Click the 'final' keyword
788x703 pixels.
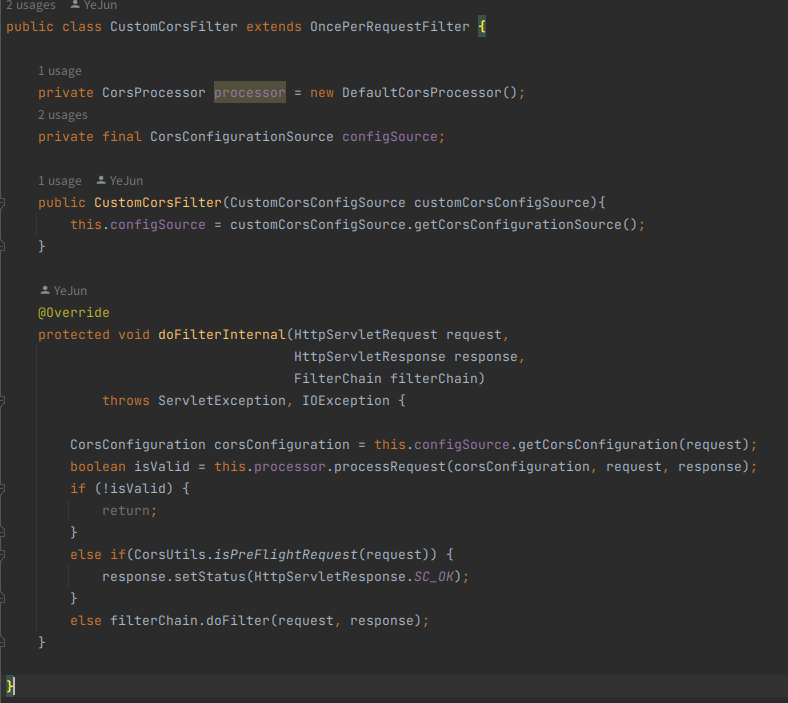122,137
